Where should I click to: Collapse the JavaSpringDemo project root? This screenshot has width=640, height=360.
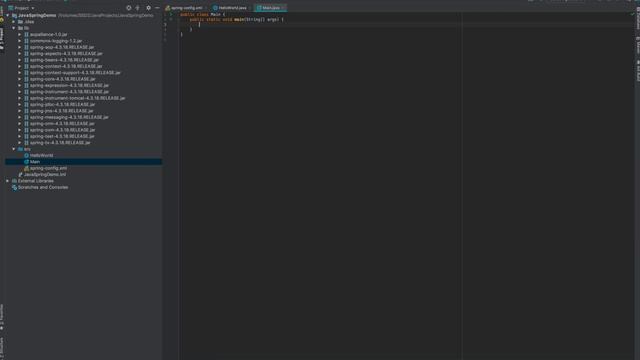click(x=8, y=15)
